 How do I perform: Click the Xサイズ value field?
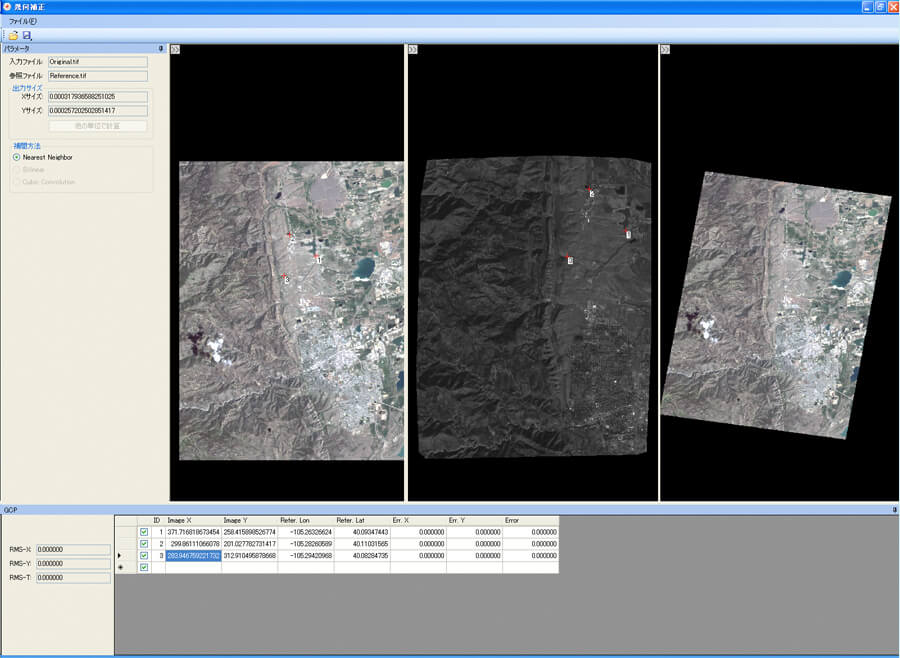tap(98, 96)
